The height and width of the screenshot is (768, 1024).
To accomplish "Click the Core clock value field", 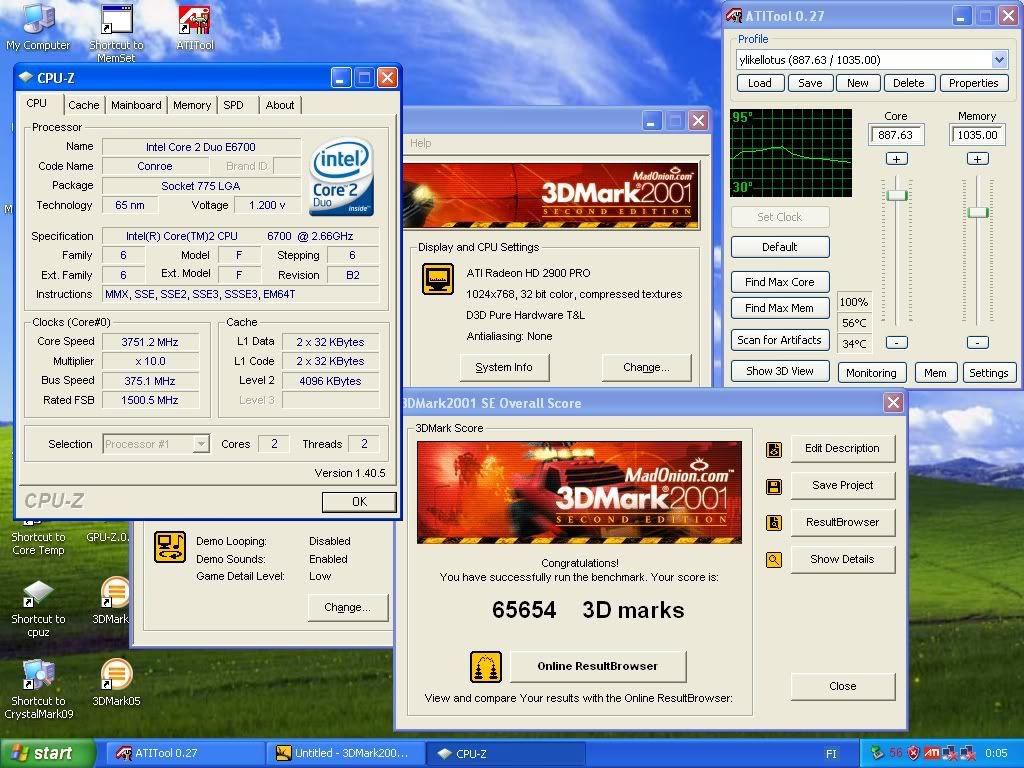I will point(896,135).
